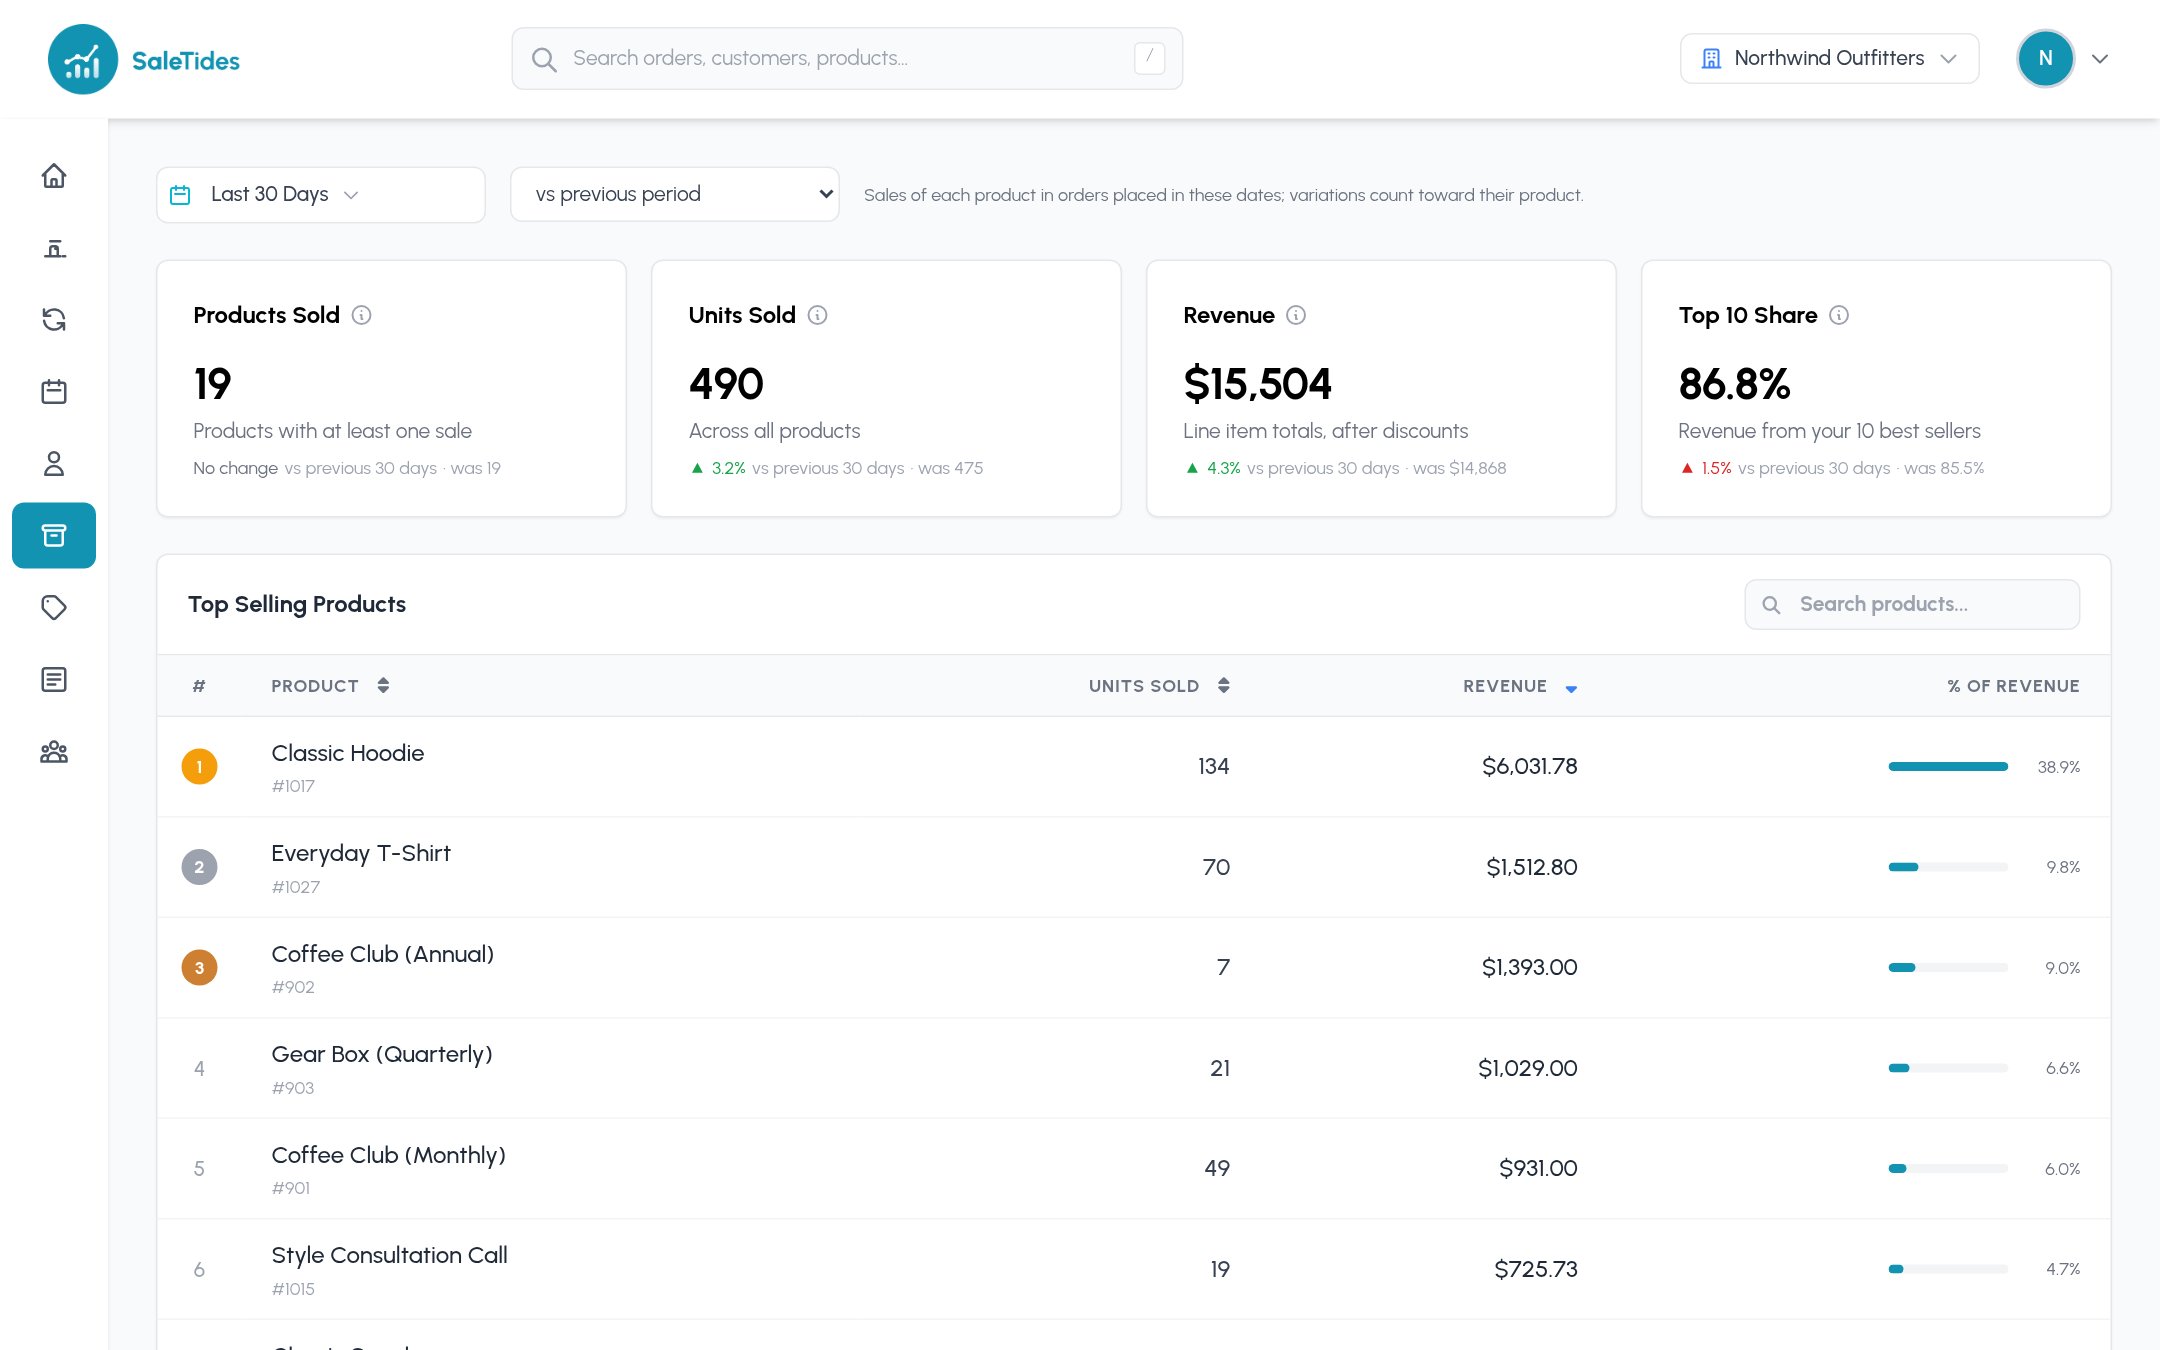Open the Style Consultation Call product

[390, 1255]
